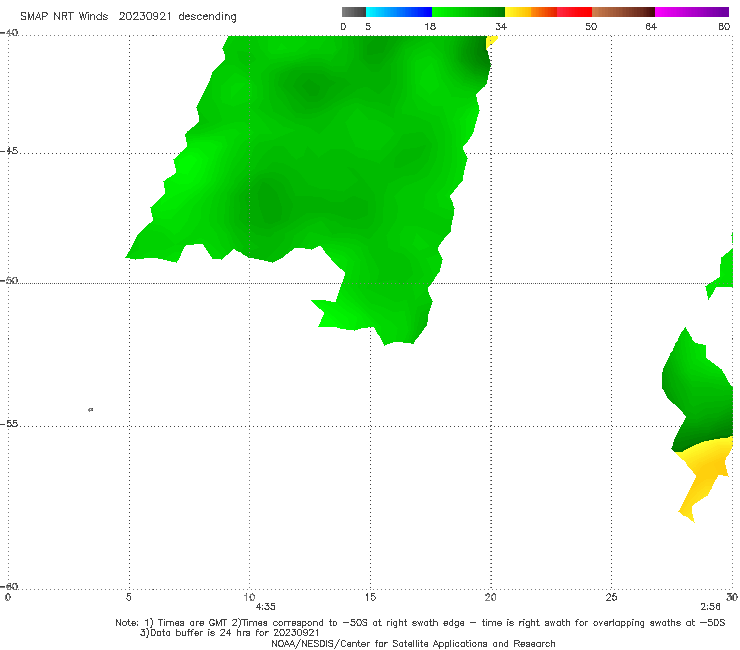Click the longitude axis label '10'
The image size is (740, 650).
[x=250, y=597]
